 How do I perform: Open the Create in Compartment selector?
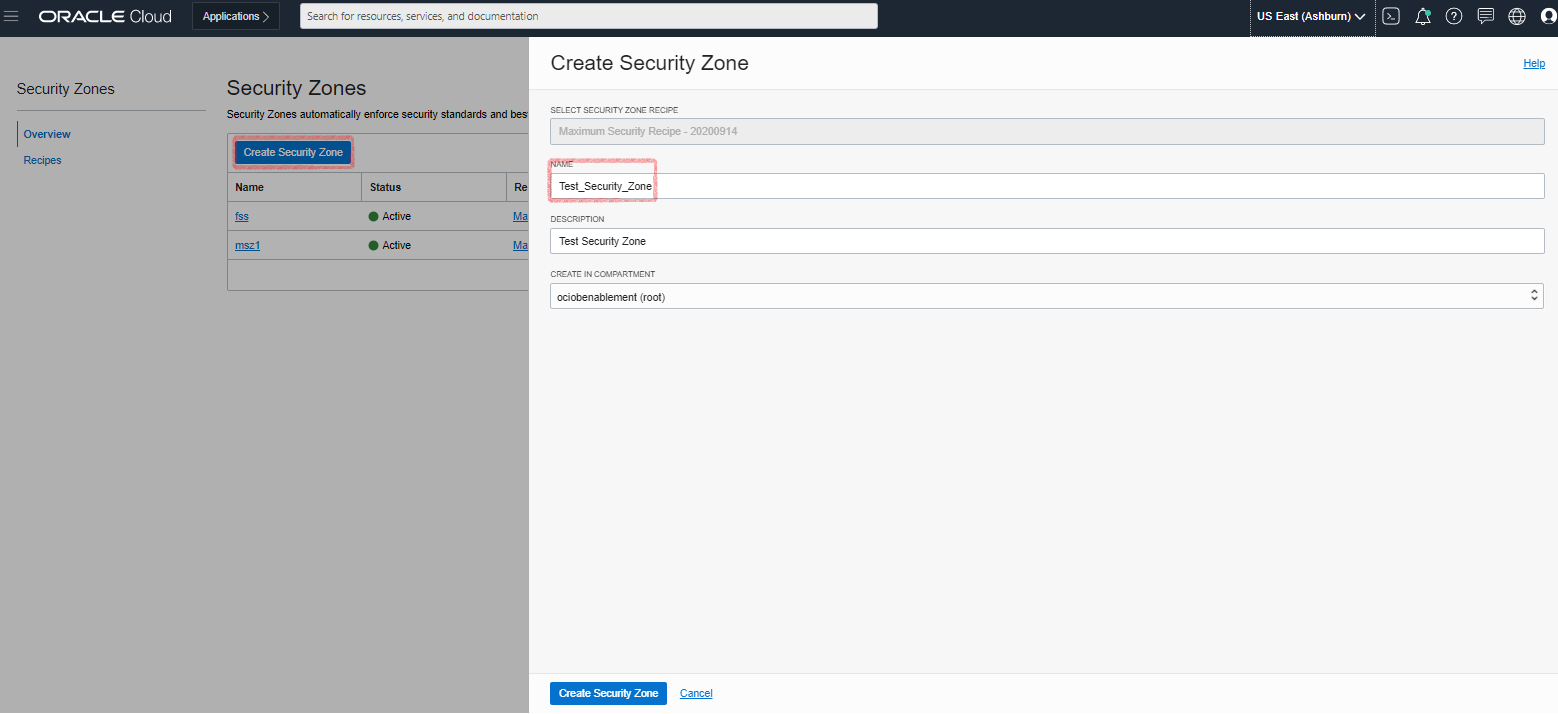pos(1045,296)
